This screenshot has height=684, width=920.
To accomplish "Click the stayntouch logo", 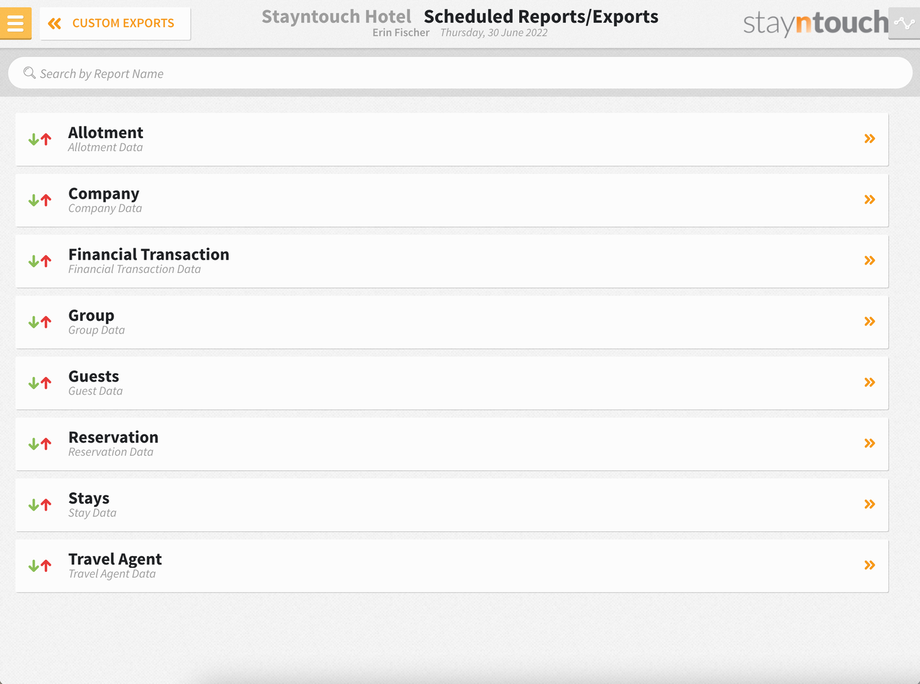I will click(816, 23).
